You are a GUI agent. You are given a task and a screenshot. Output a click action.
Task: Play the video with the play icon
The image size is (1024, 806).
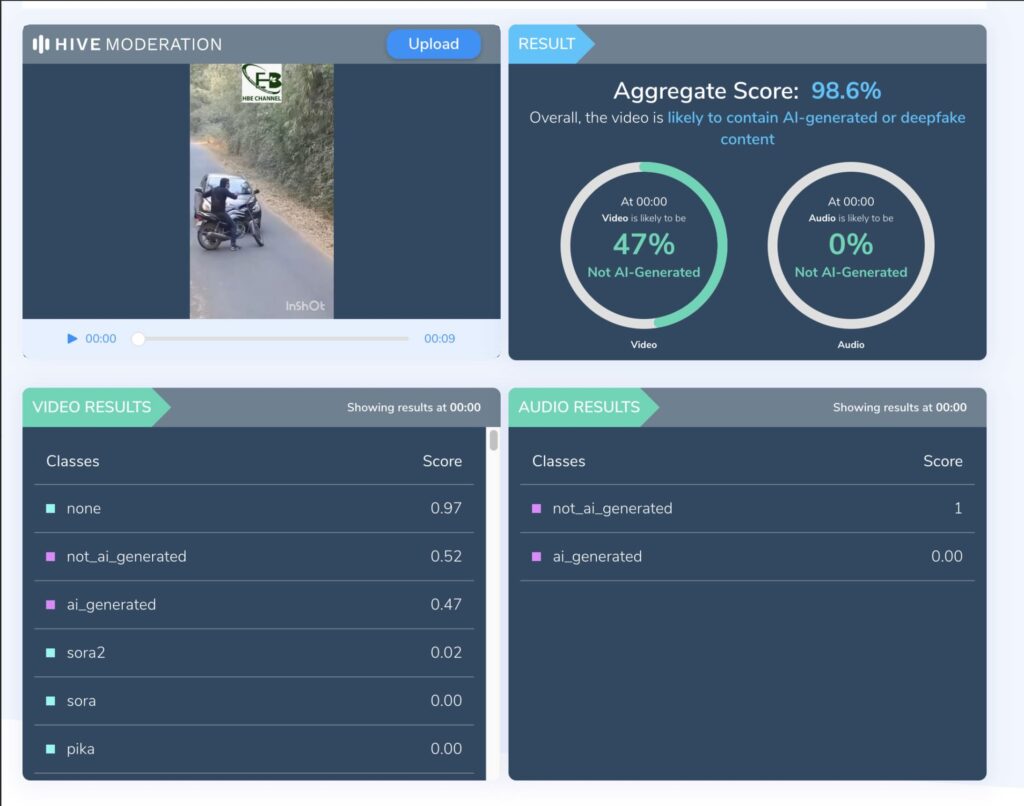click(x=72, y=339)
